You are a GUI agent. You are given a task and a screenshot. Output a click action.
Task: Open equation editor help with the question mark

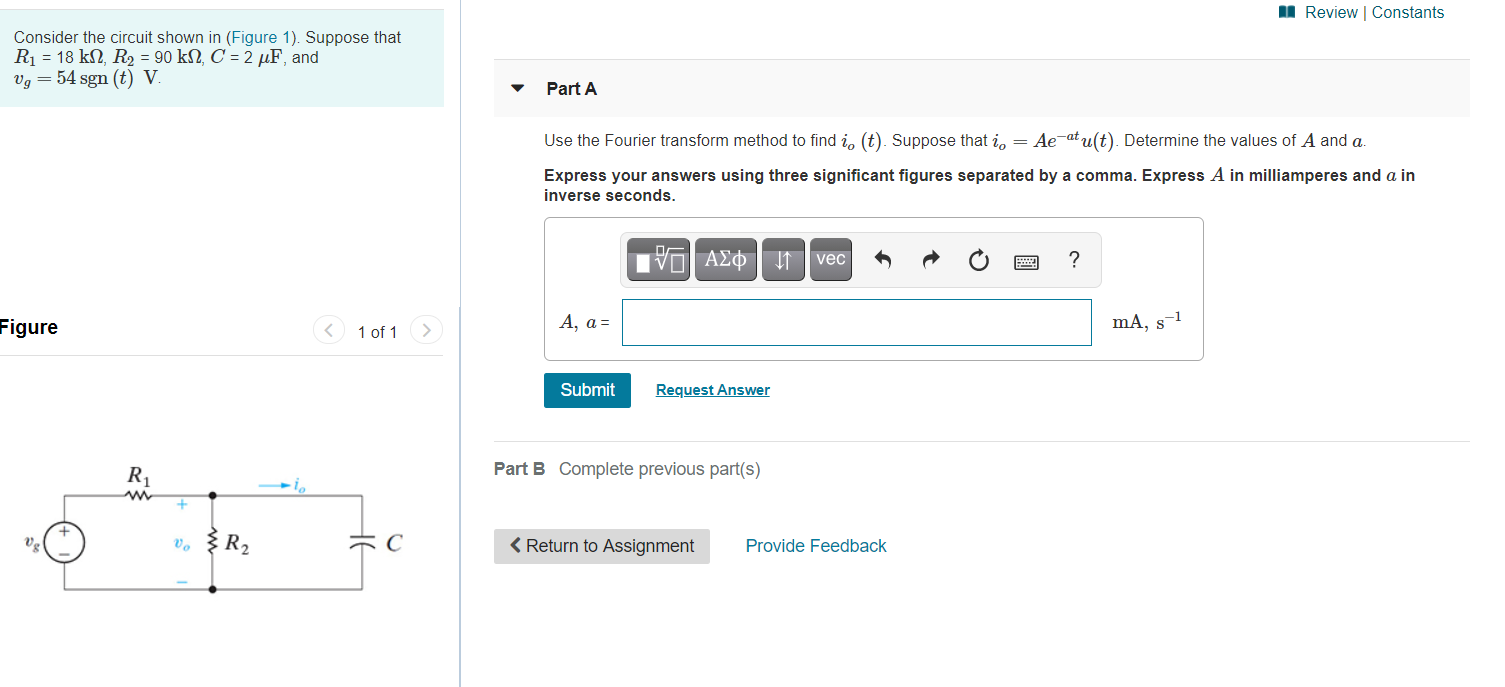1073,259
